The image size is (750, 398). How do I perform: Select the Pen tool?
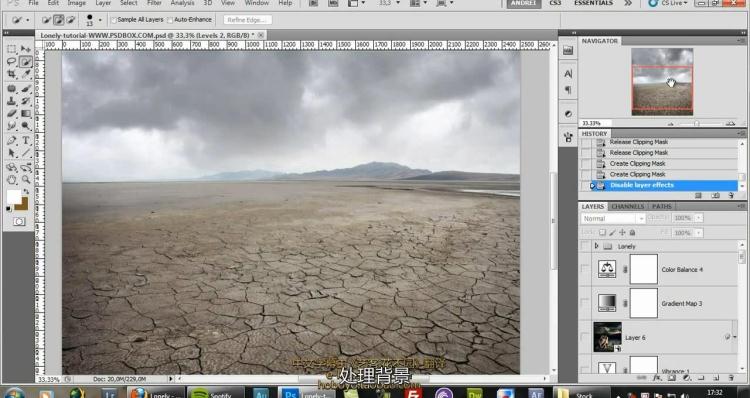11,141
